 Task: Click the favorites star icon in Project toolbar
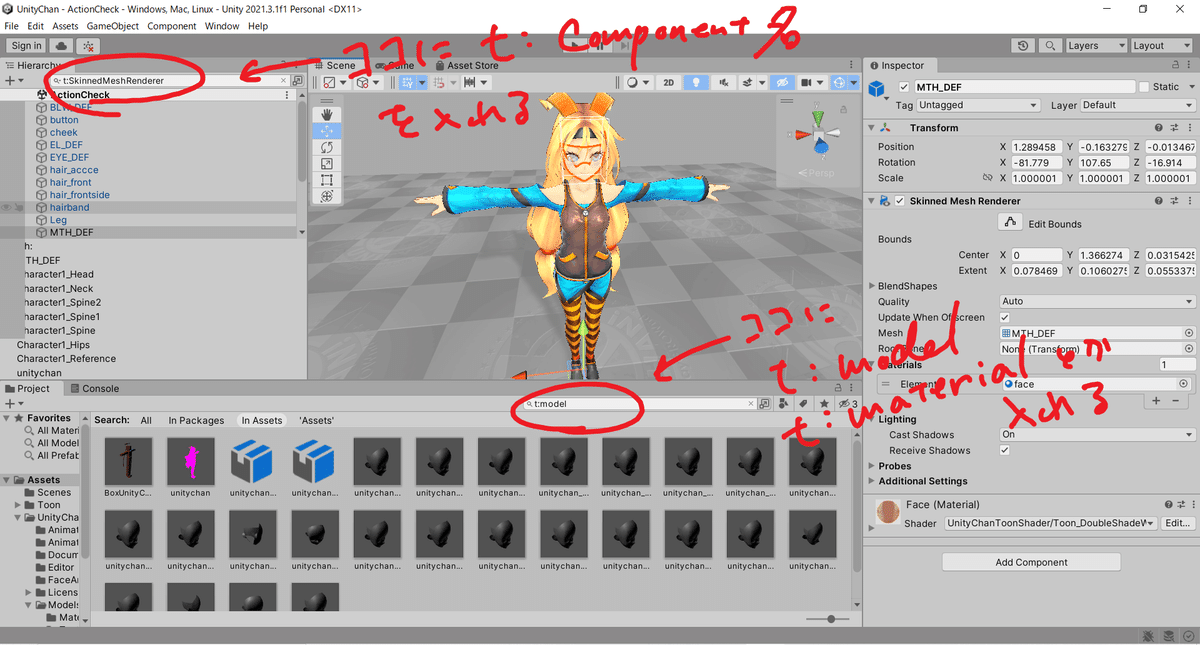point(824,404)
